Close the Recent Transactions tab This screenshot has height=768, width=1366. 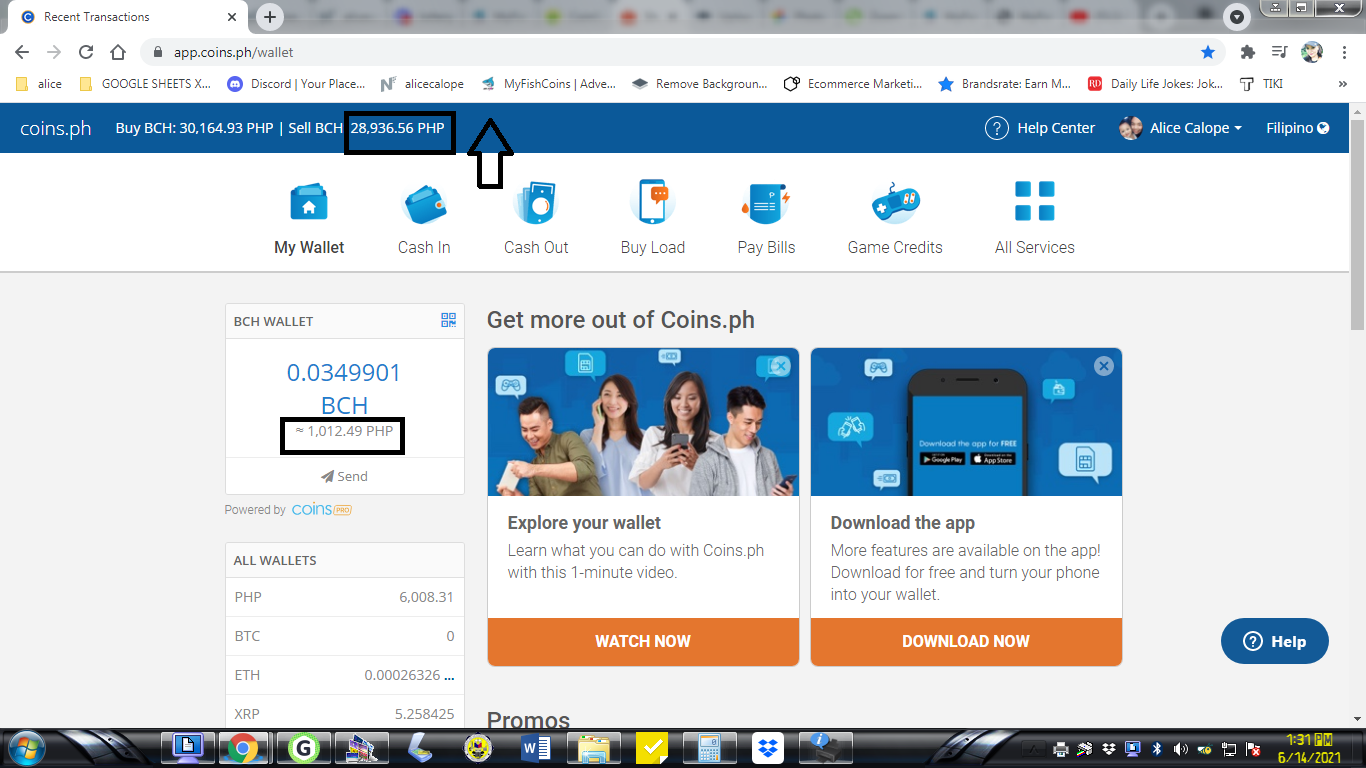232,17
